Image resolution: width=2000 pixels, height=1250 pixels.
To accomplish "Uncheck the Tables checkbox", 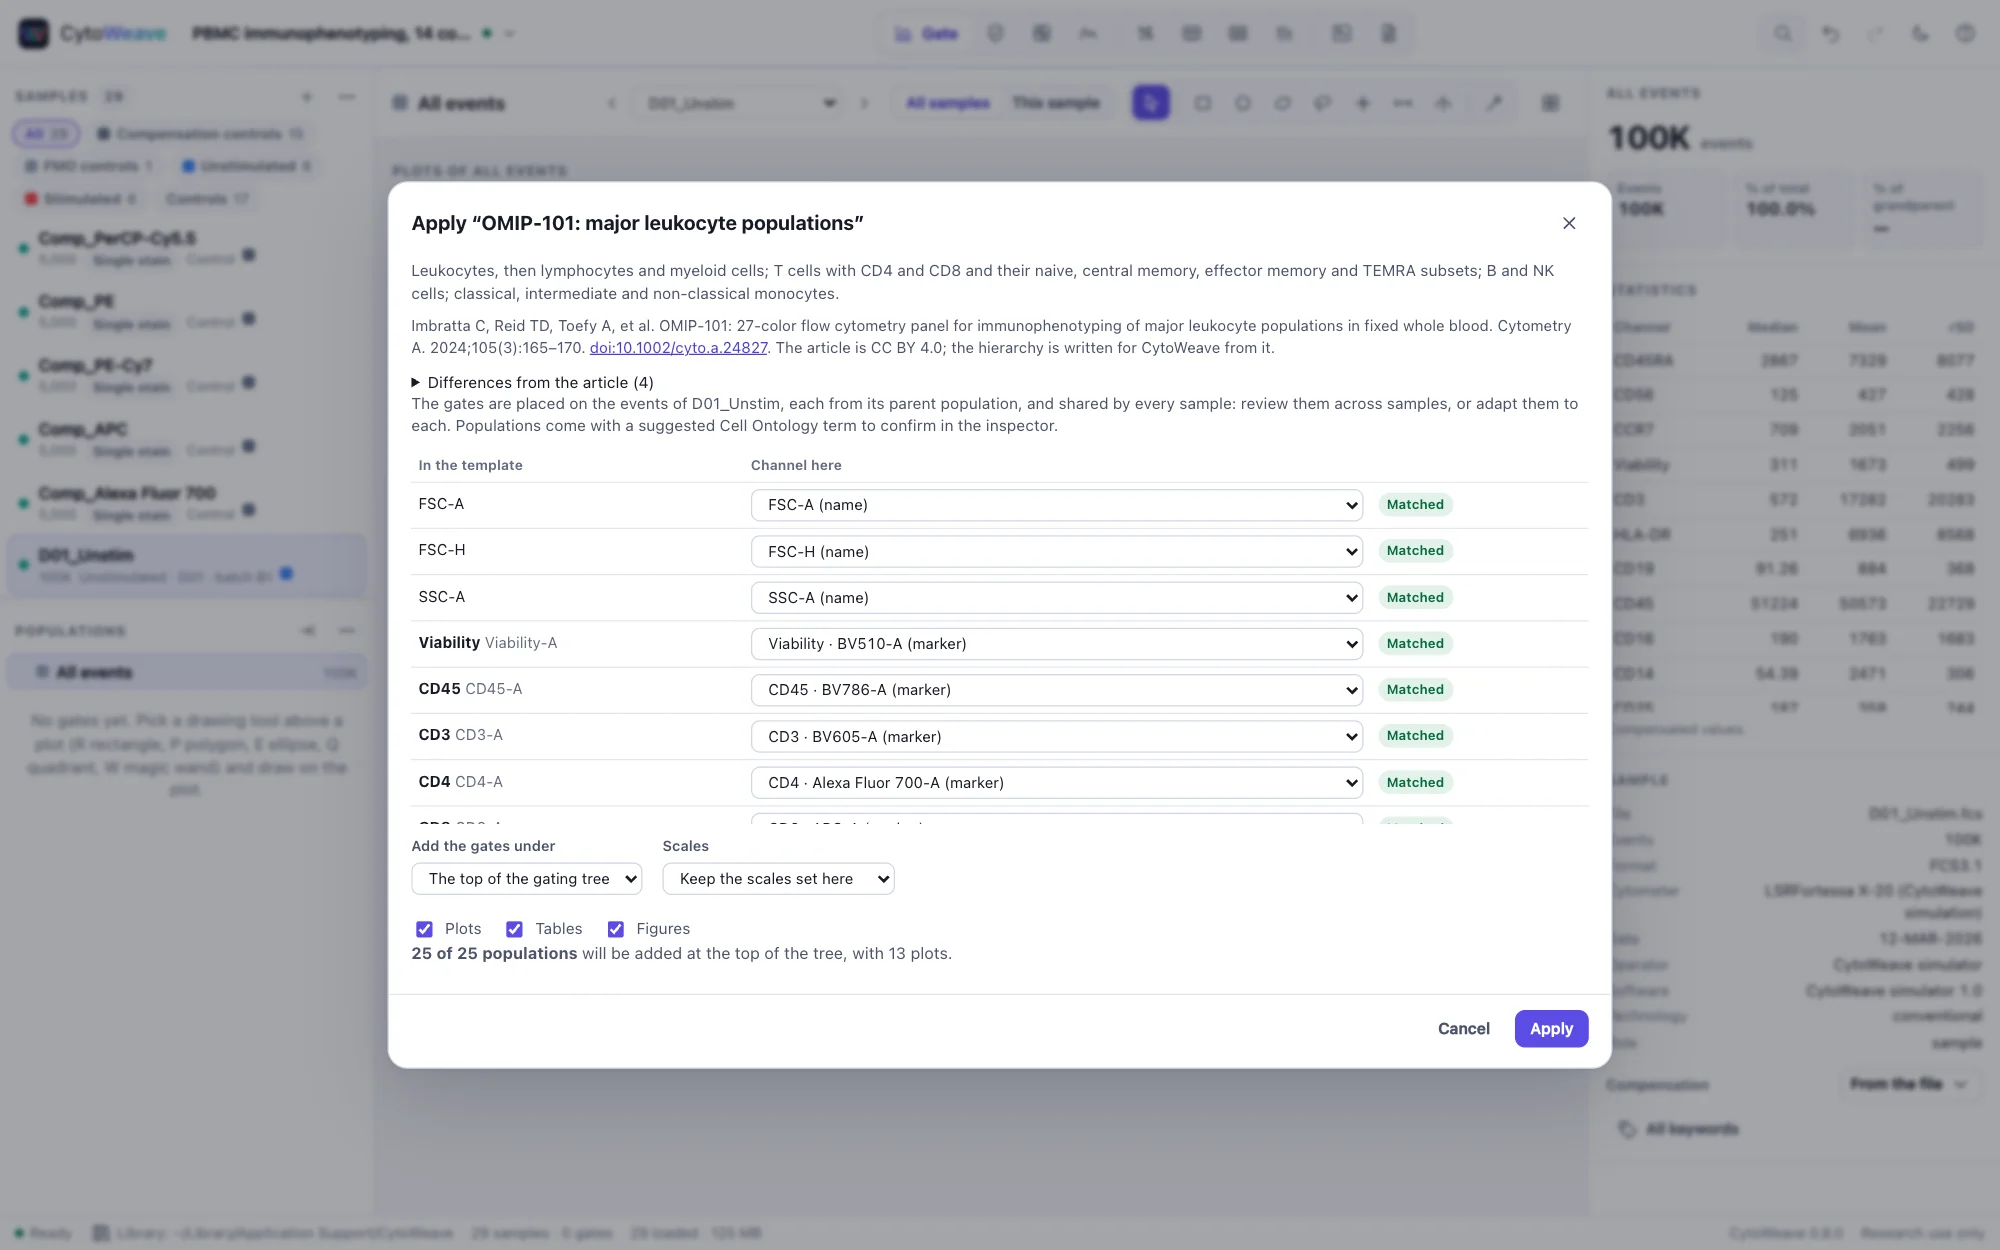I will pyautogui.click(x=514, y=929).
